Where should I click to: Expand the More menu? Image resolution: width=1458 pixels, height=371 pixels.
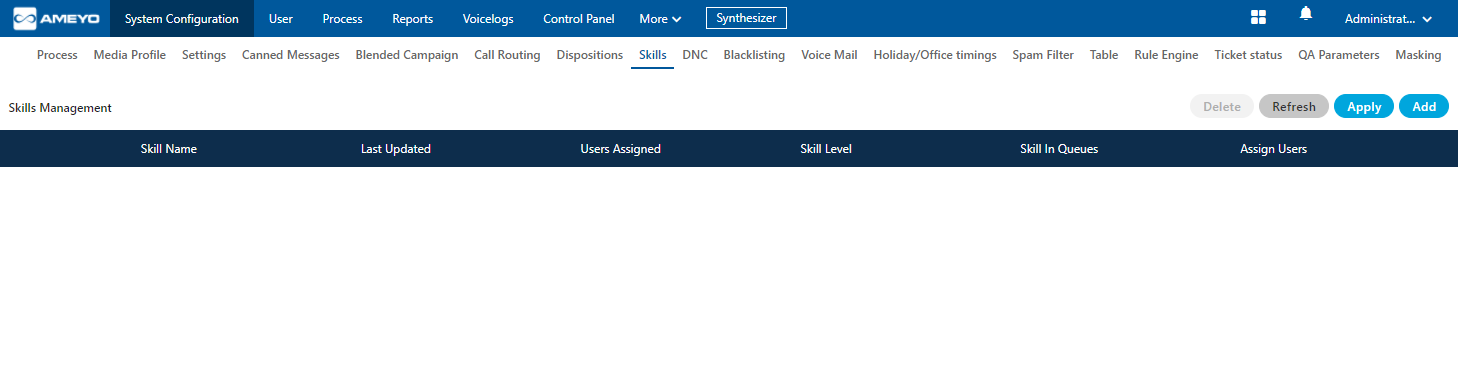click(660, 19)
